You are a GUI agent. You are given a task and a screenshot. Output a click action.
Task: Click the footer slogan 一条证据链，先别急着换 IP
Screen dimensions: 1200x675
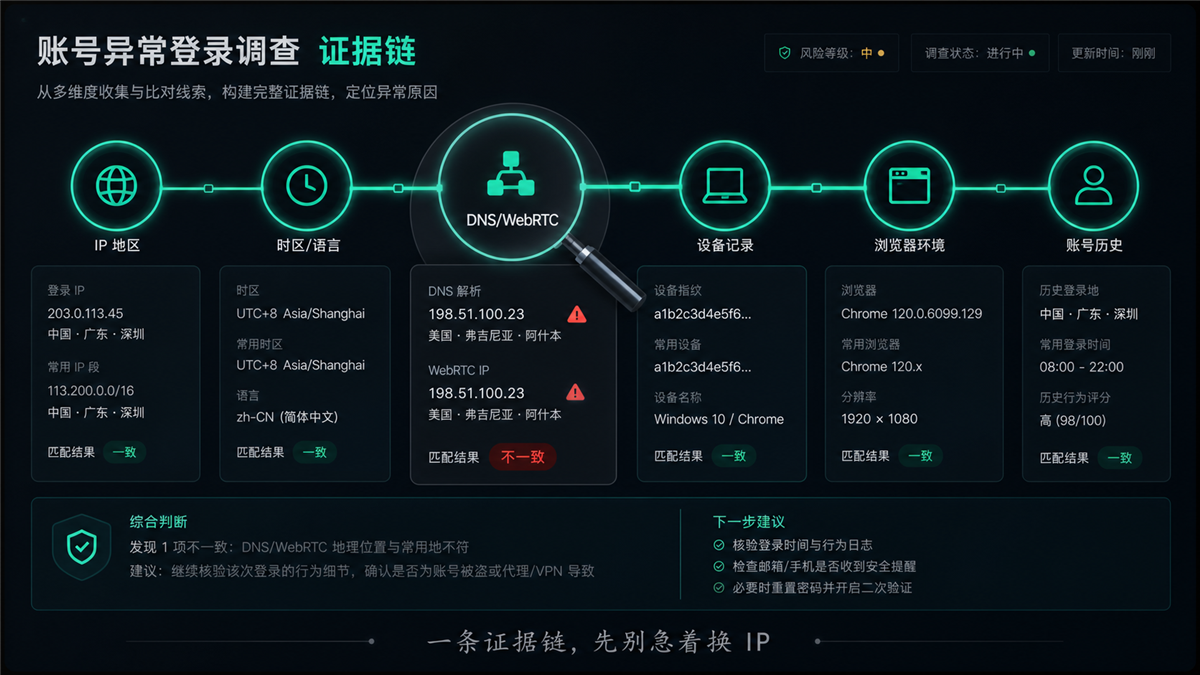(598, 641)
